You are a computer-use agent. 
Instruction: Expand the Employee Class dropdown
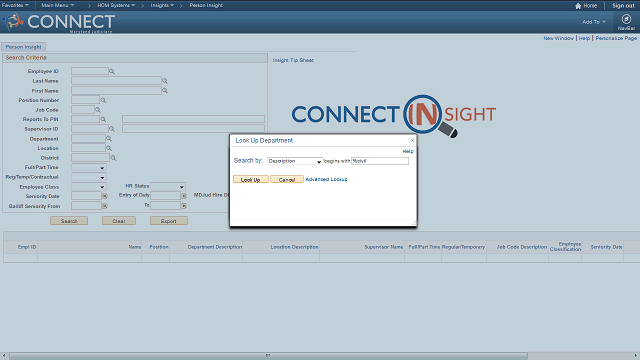point(89,187)
